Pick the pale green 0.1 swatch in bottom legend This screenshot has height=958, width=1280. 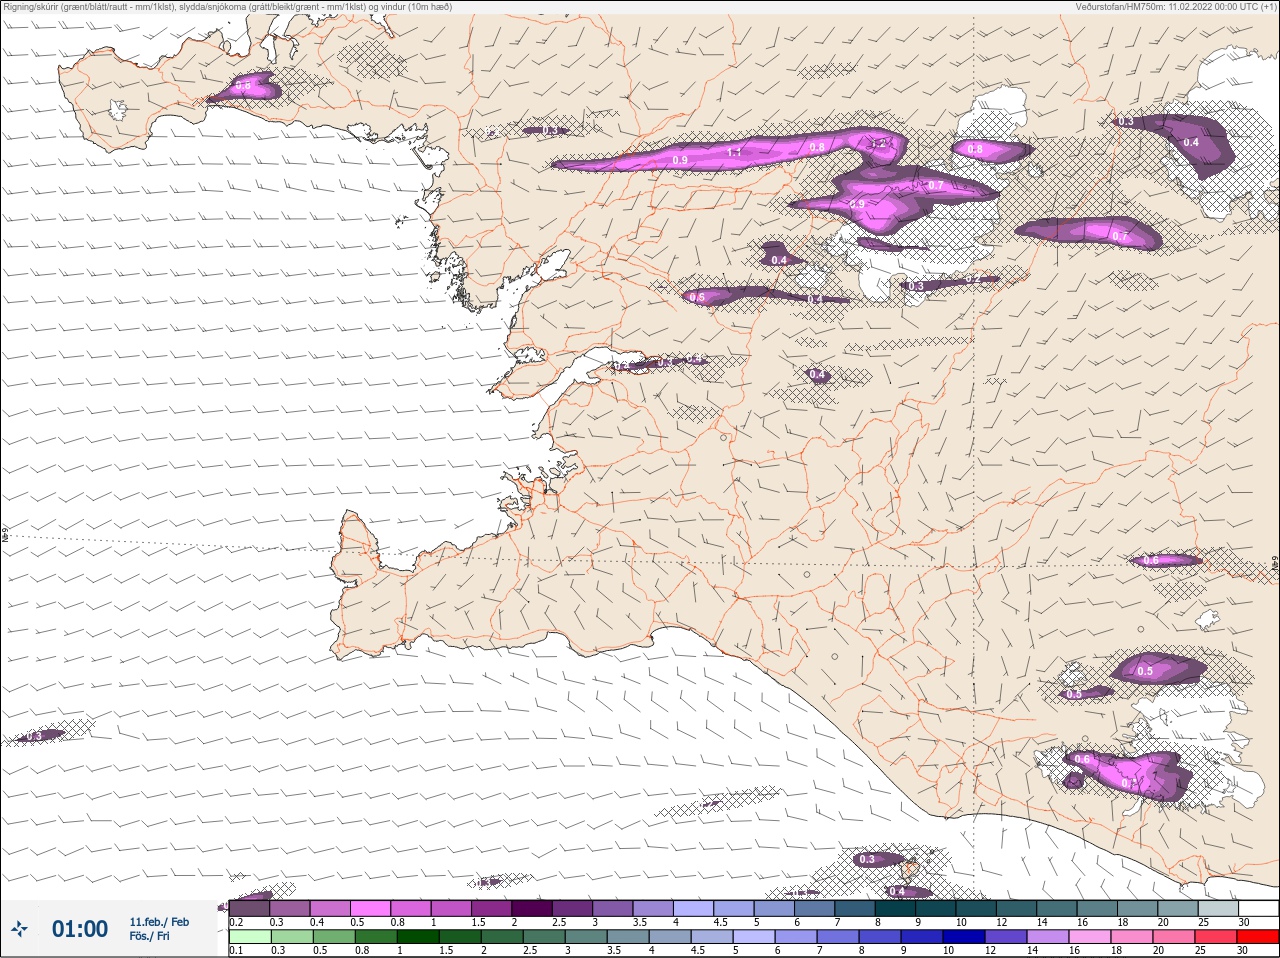coord(249,937)
